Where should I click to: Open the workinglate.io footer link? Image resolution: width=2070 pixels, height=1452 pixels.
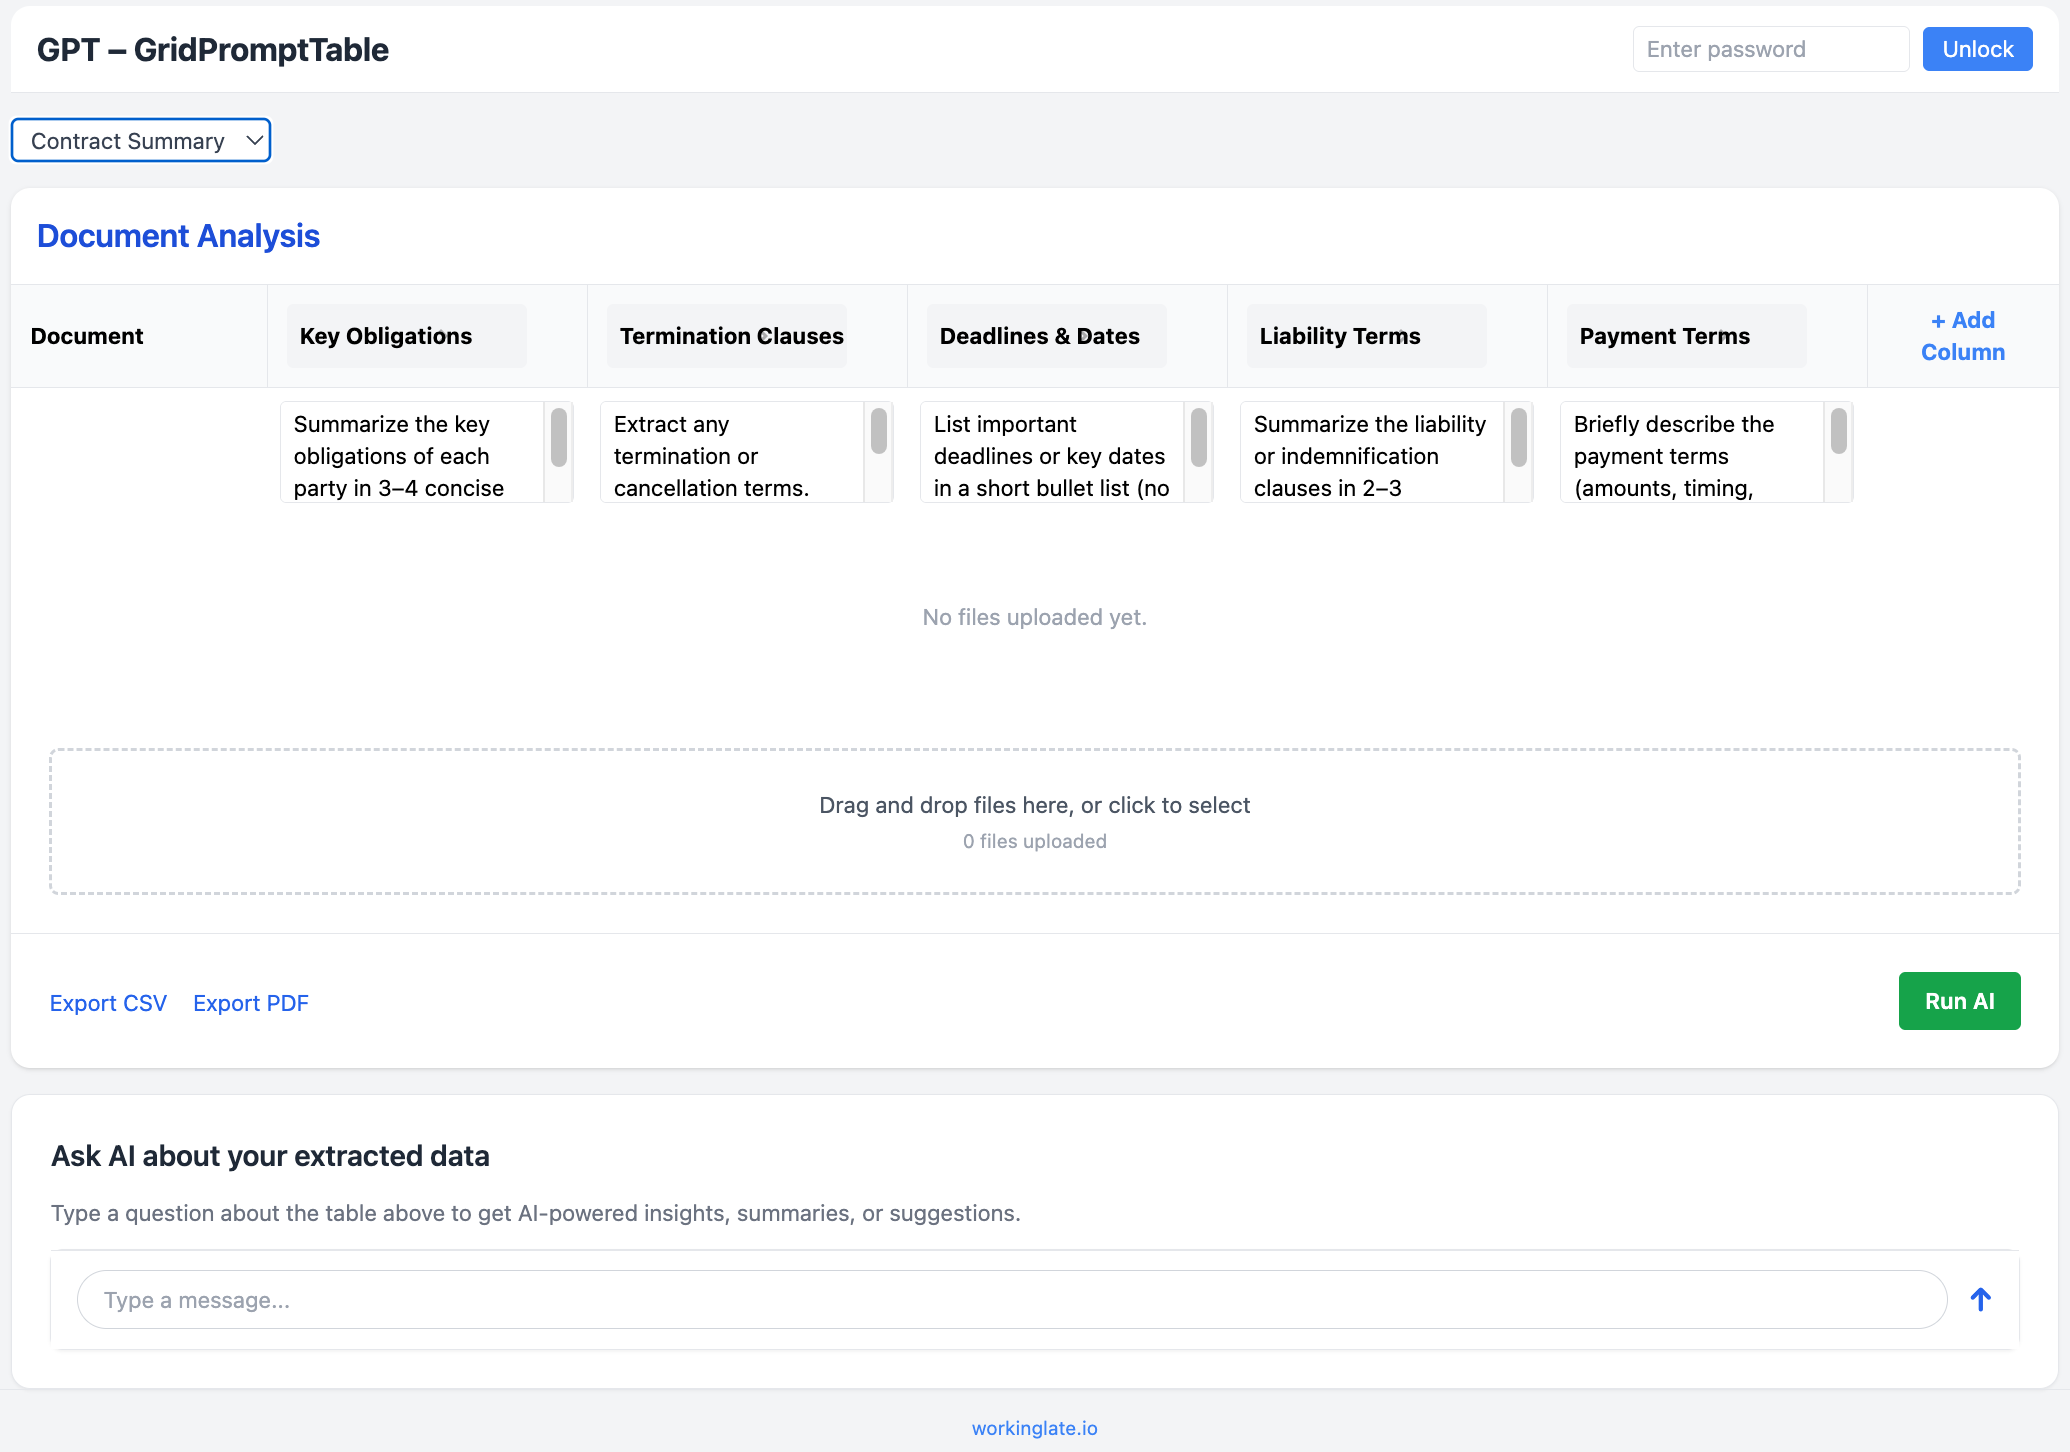[1034, 1428]
